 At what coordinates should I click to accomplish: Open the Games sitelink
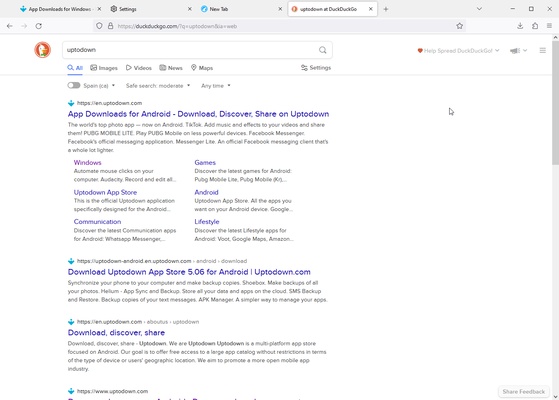coord(205,163)
